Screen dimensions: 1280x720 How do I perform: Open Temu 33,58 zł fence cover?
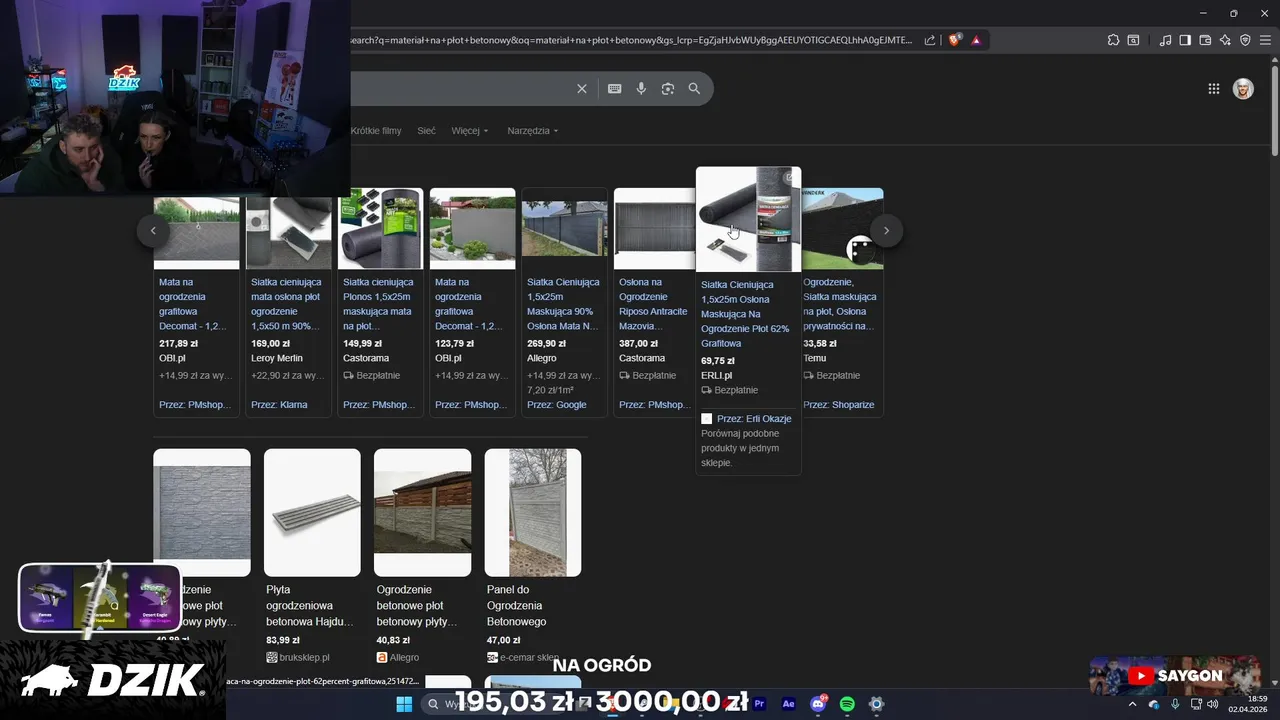coord(842,302)
